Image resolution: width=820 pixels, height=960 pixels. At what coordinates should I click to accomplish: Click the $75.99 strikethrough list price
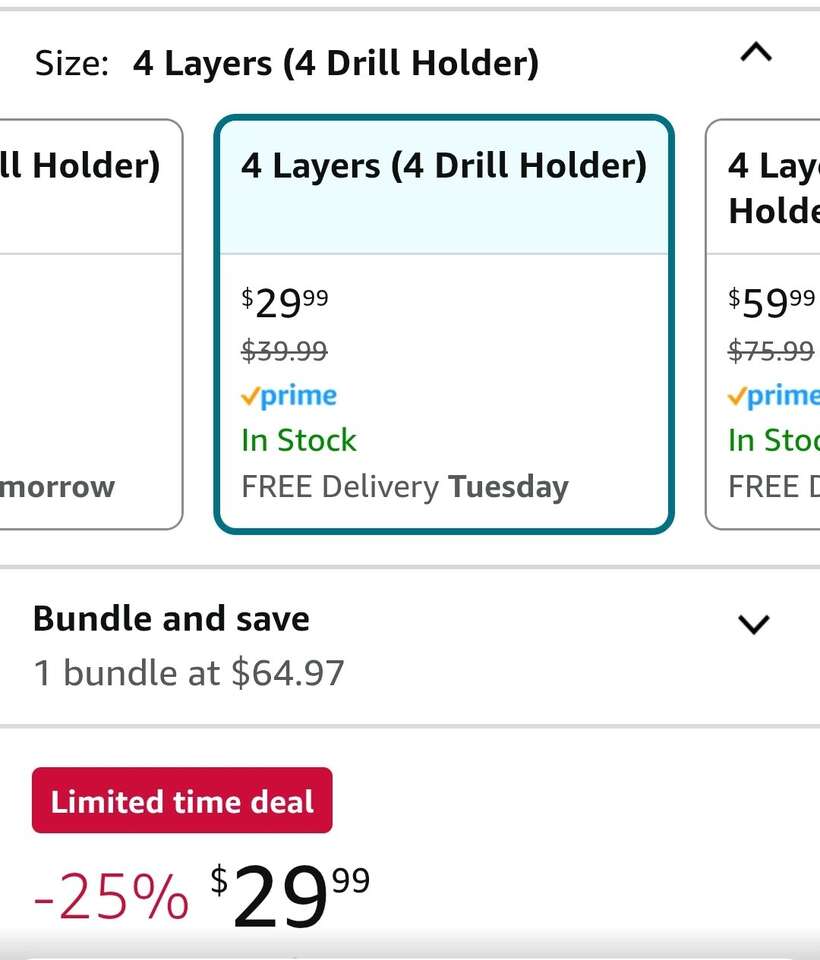(770, 351)
